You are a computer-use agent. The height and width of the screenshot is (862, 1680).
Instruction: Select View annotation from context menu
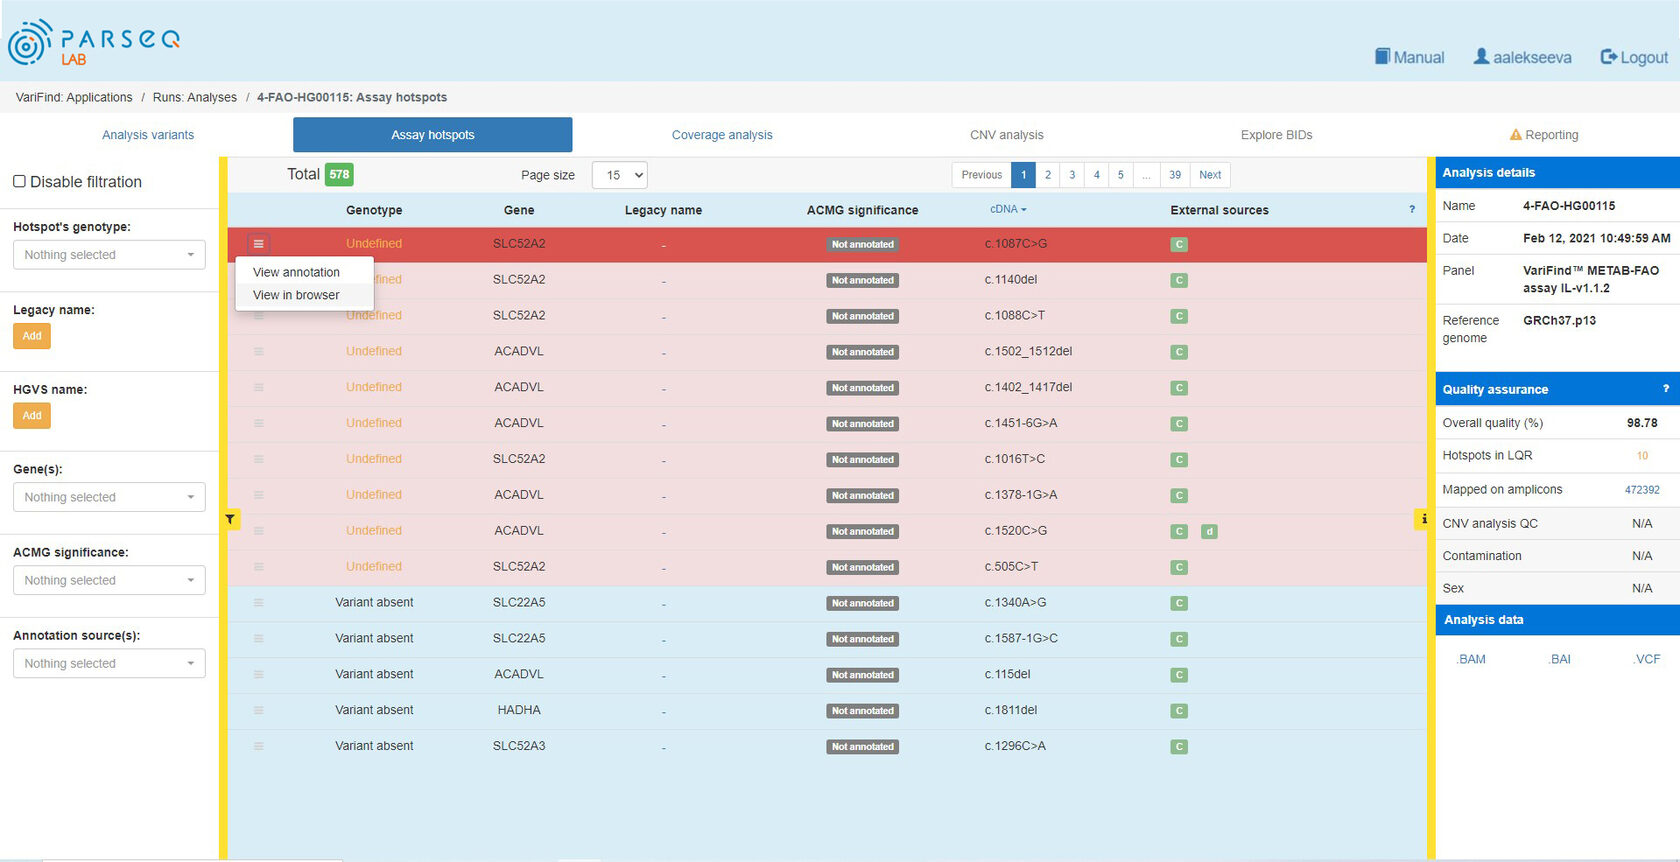296,272
